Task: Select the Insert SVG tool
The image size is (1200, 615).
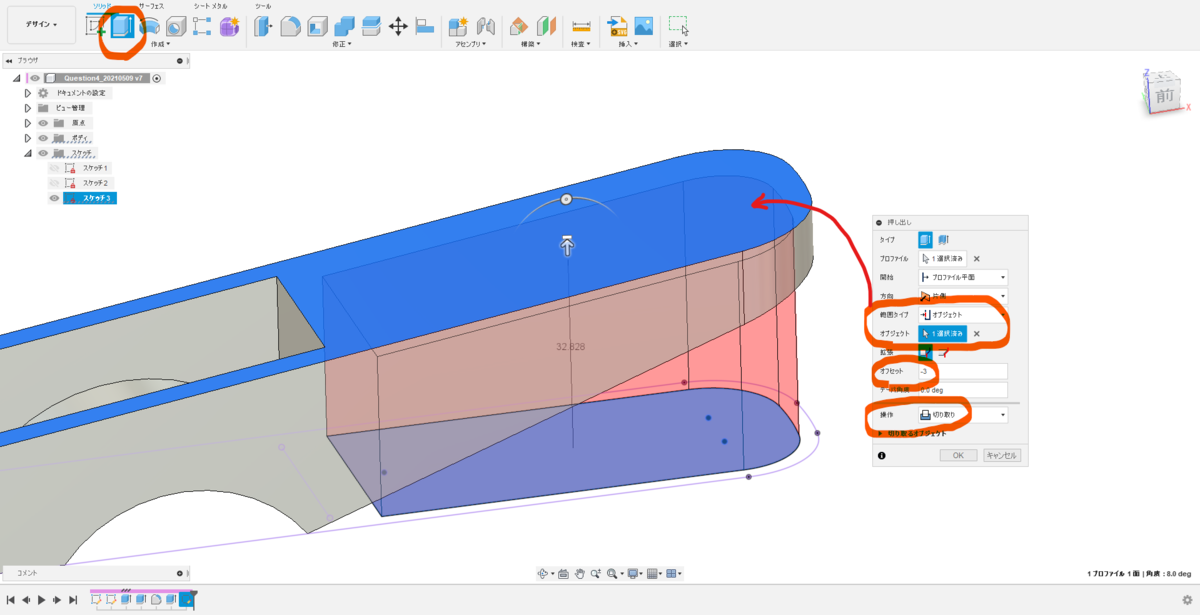Action: 617,27
